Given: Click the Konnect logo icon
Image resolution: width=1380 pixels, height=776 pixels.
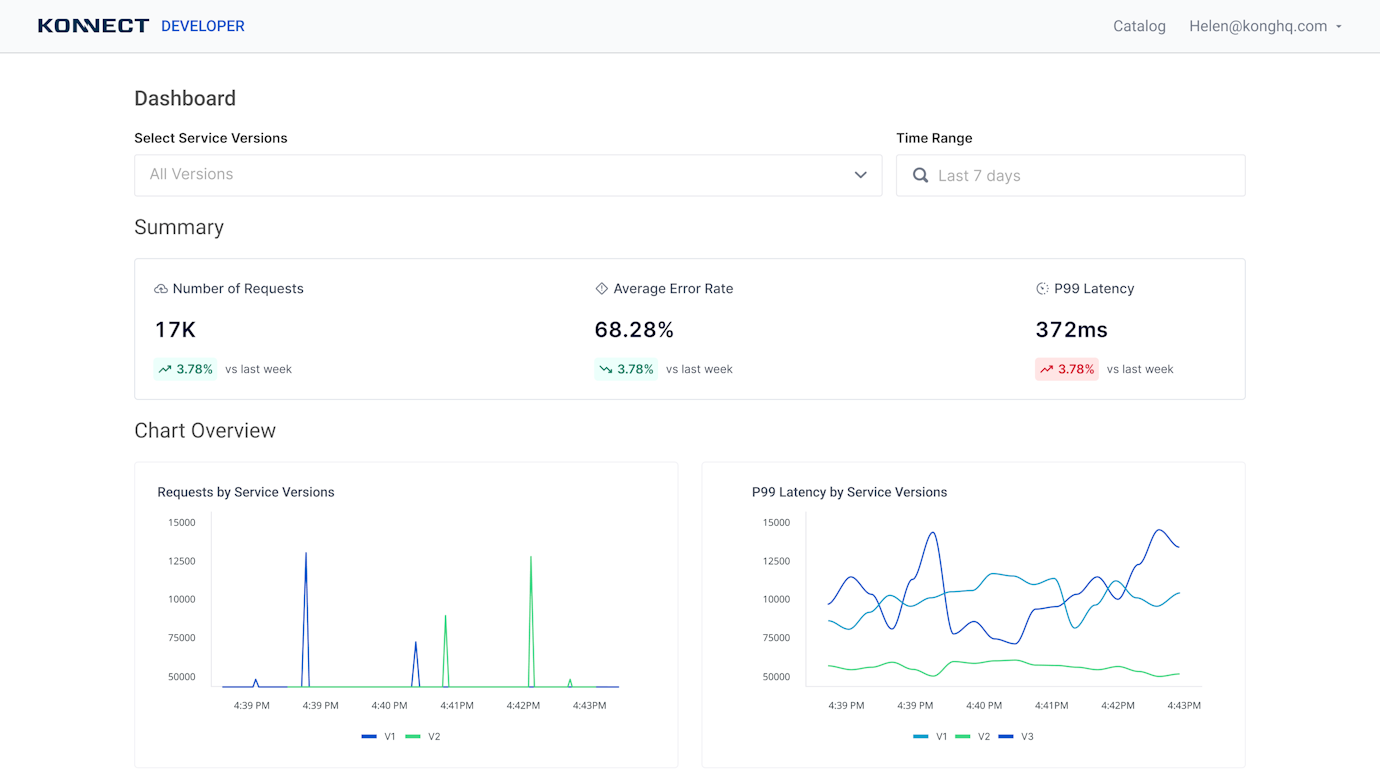Looking at the screenshot, I should pos(93,25).
